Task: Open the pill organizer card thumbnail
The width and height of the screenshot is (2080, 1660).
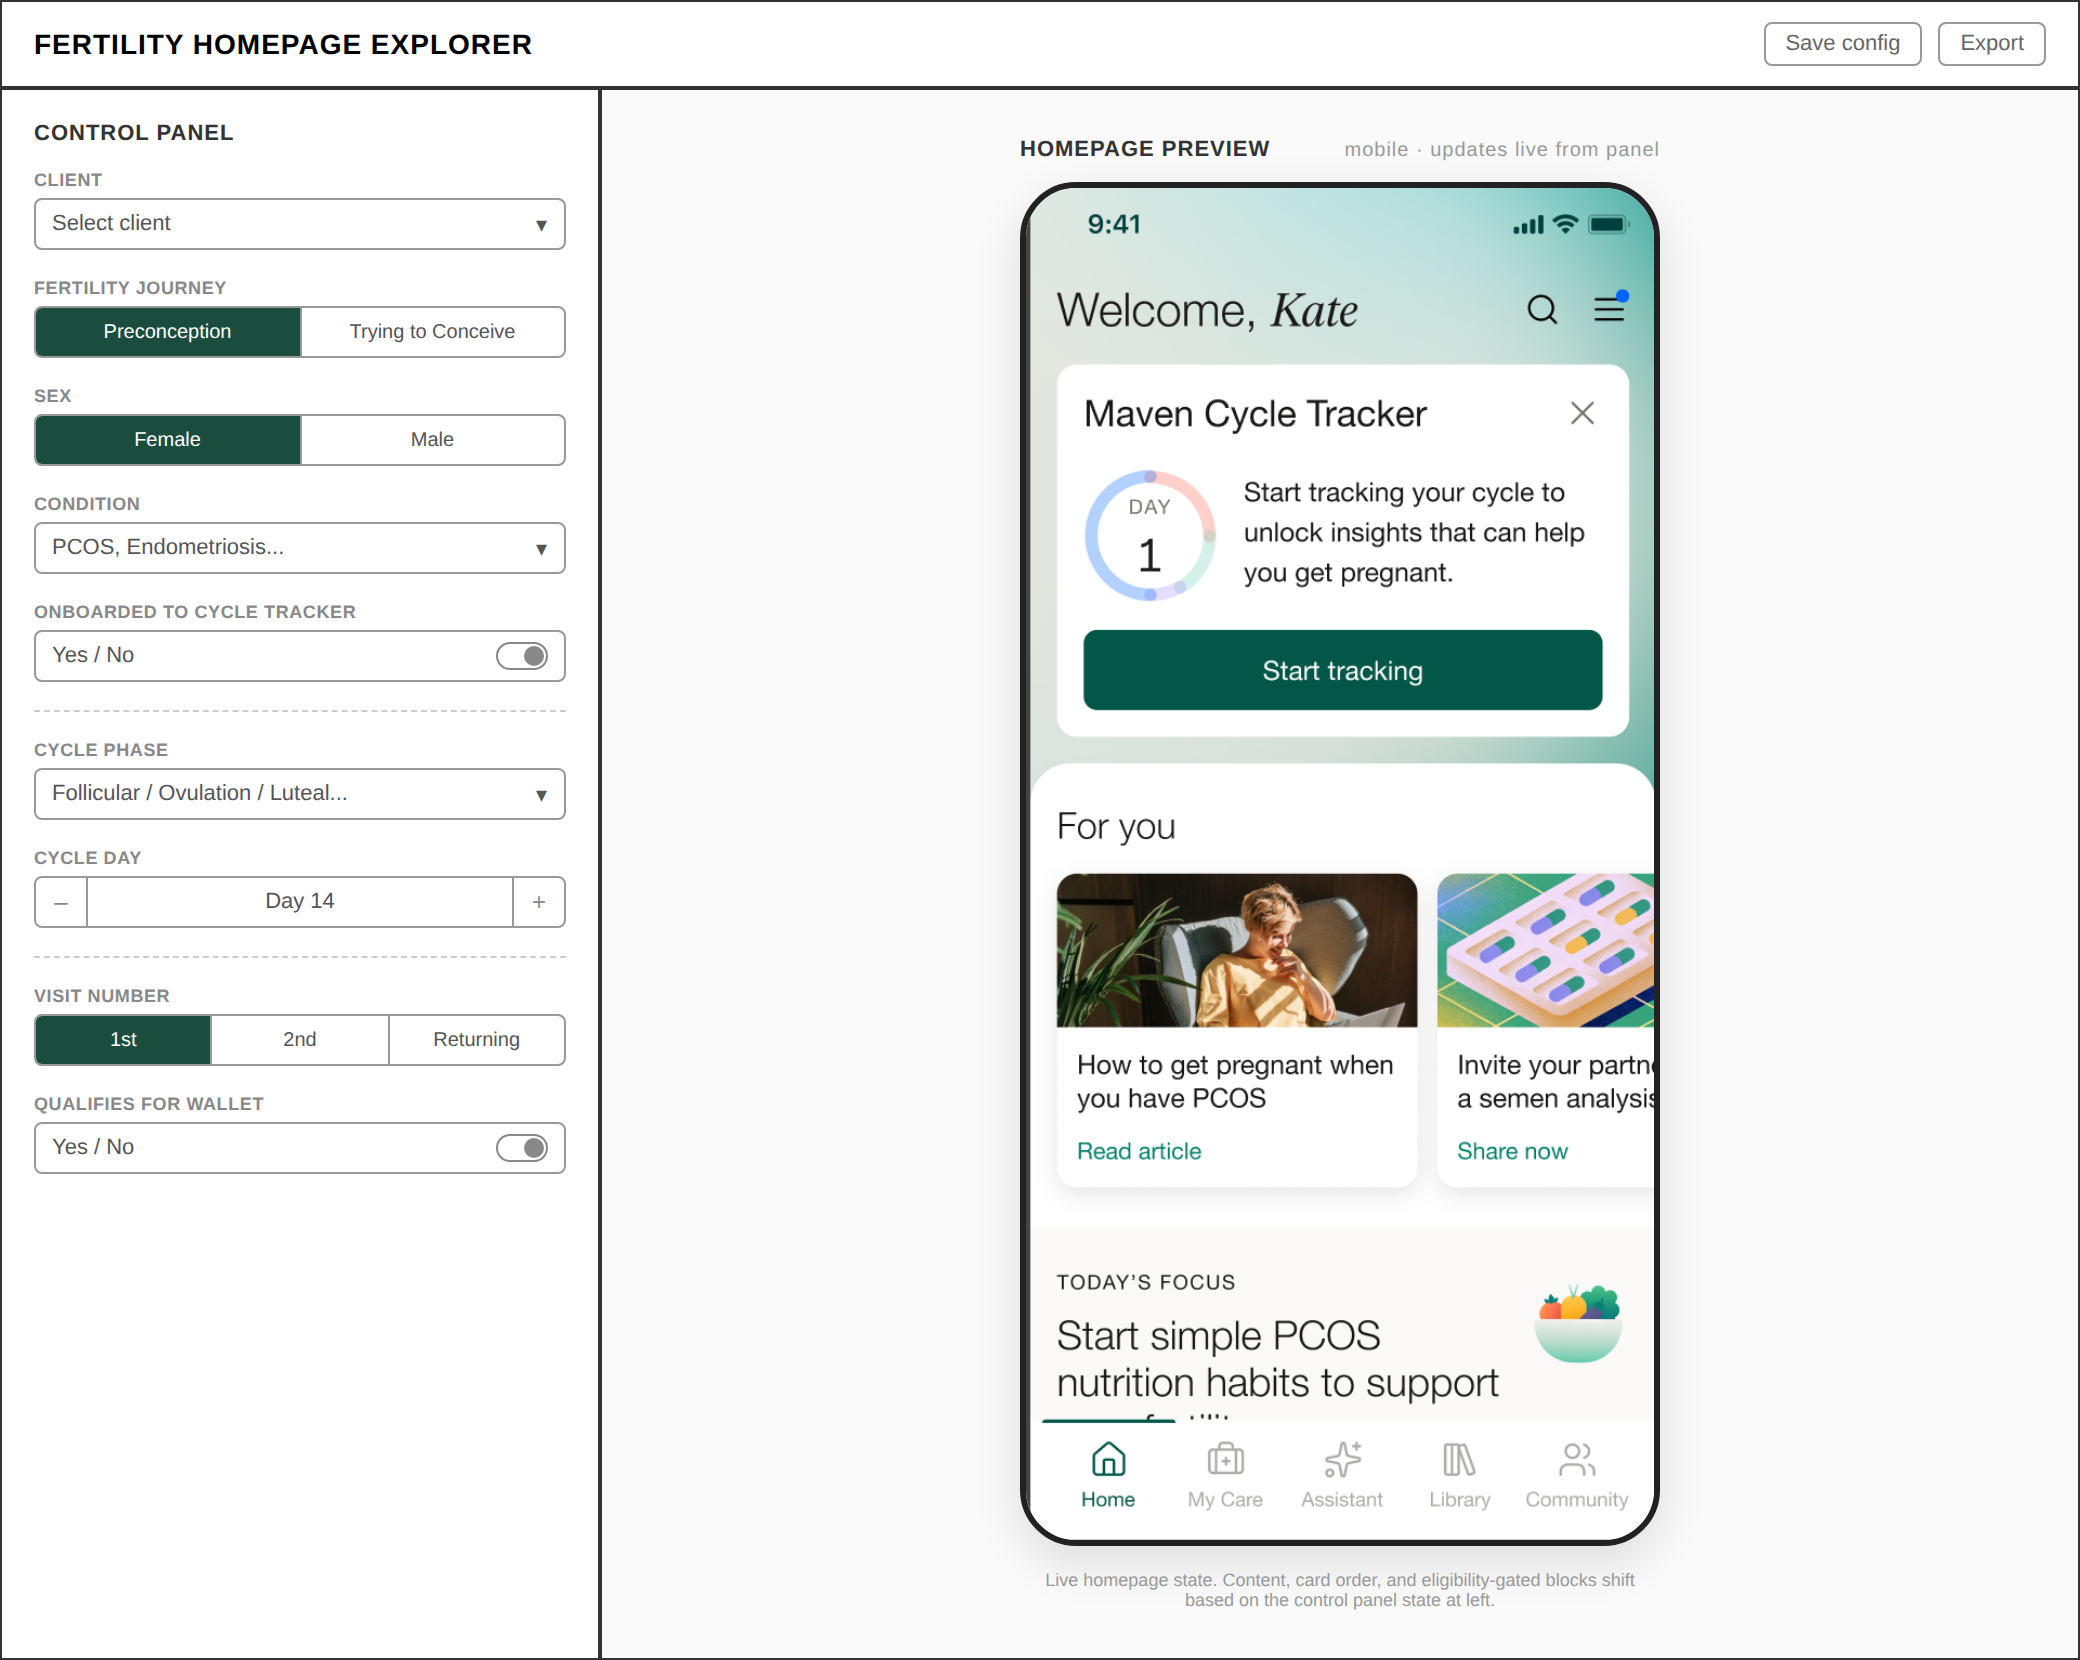Action: point(1545,950)
